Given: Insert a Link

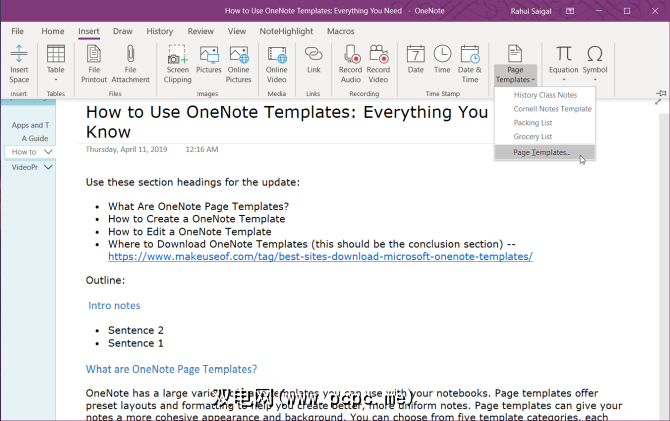Looking at the screenshot, I should 313,60.
